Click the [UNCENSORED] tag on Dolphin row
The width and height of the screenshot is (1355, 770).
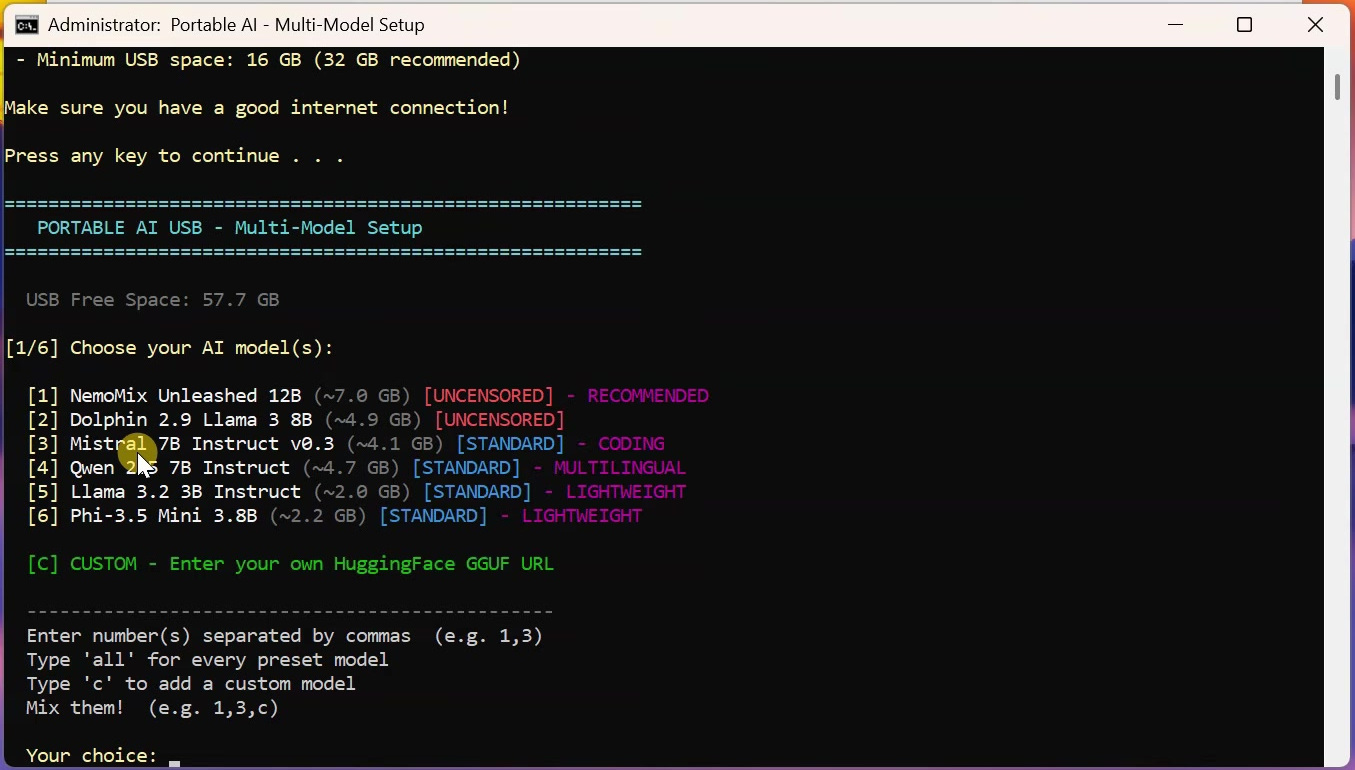[500, 420]
